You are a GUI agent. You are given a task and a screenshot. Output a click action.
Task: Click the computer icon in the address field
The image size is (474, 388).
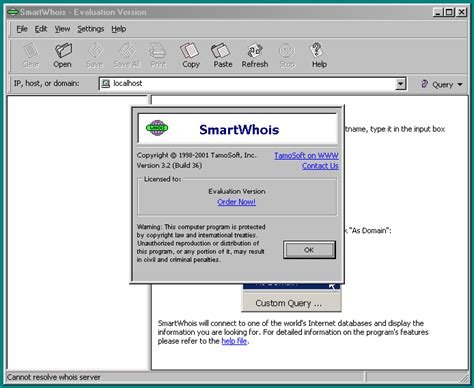106,83
